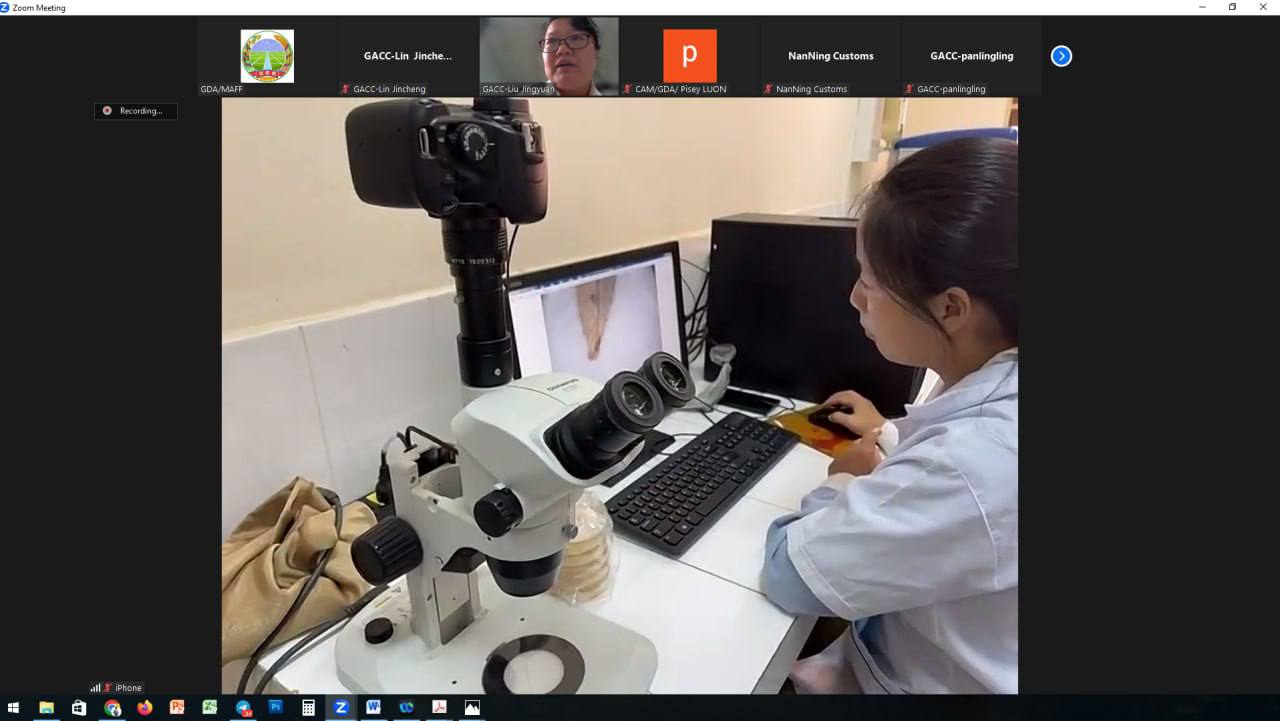Switch to Microsoft Word in the taskbar
The height and width of the screenshot is (721, 1280).
[373, 708]
